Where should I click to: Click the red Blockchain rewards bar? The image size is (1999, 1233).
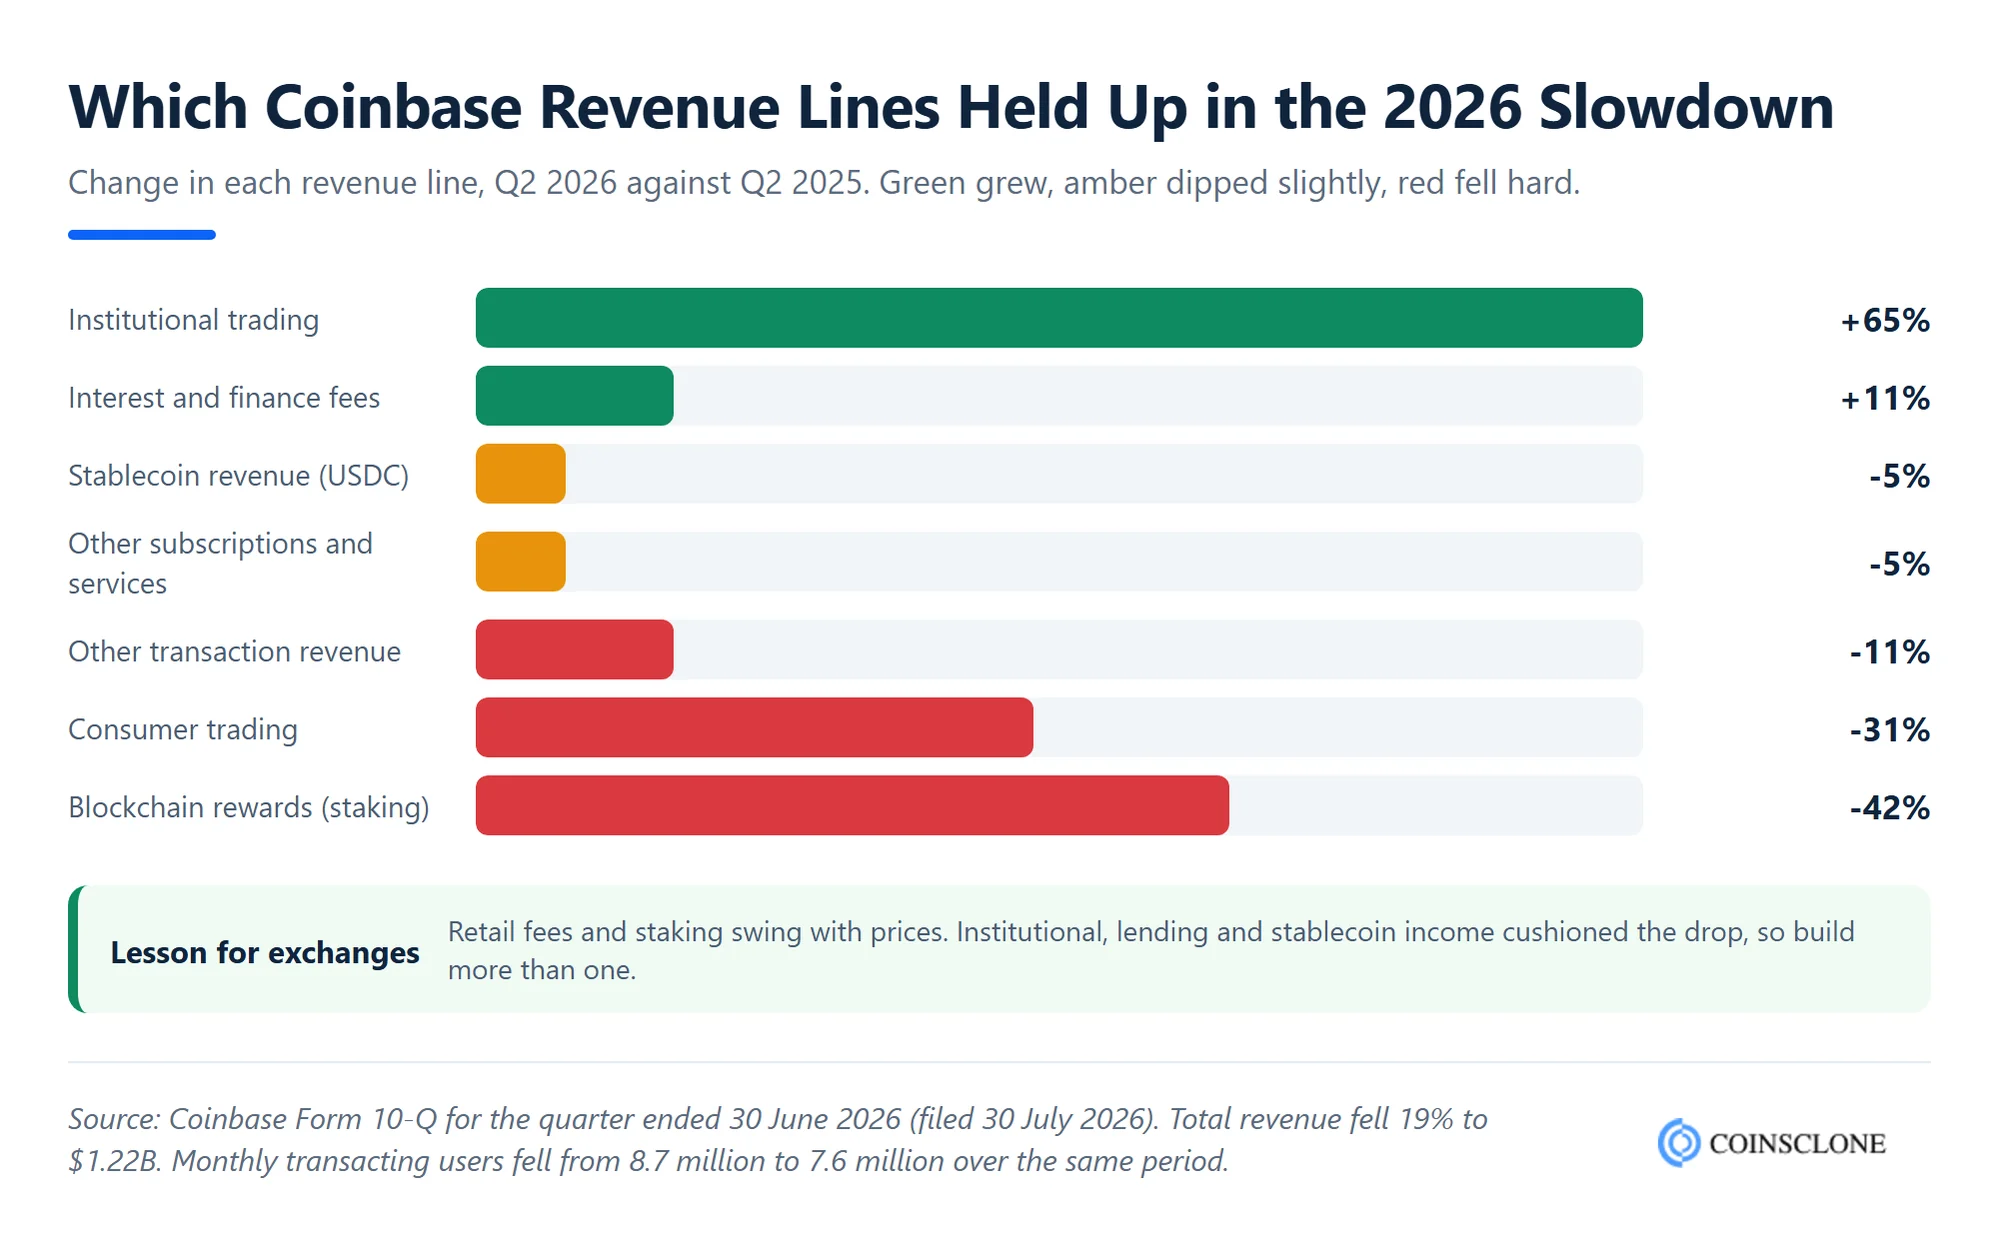point(853,806)
